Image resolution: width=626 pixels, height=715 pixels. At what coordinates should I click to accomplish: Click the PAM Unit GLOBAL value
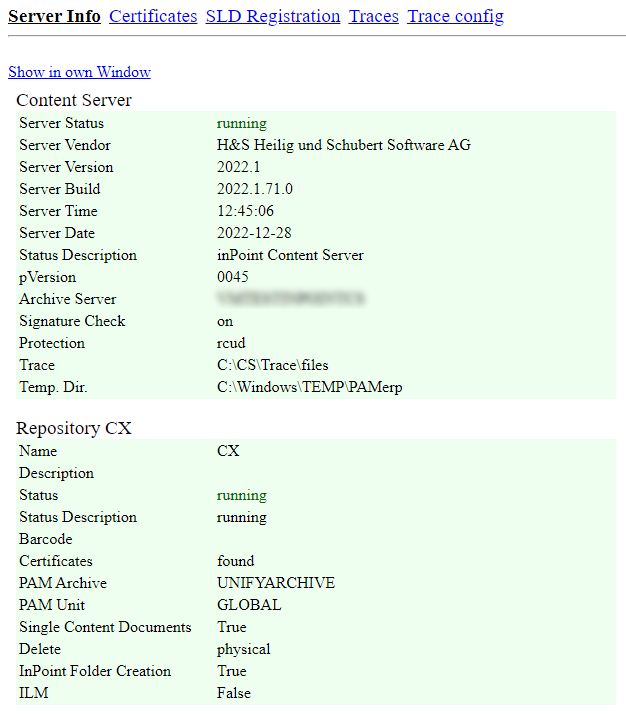tap(249, 605)
